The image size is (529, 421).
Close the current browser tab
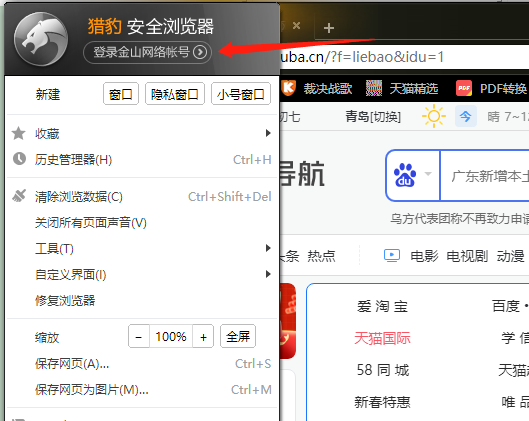point(296,26)
